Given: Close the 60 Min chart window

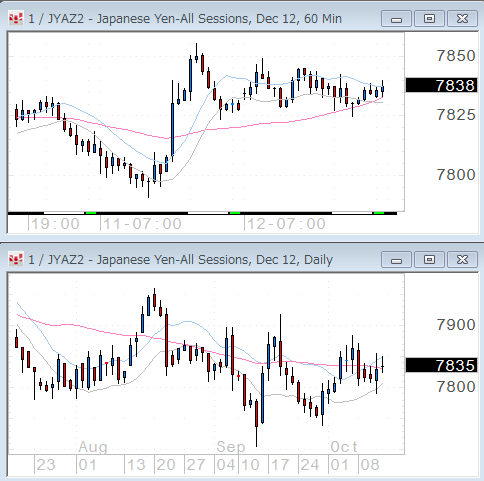Looking at the screenshot, I should pyautogui.click(x=462, y=19).
